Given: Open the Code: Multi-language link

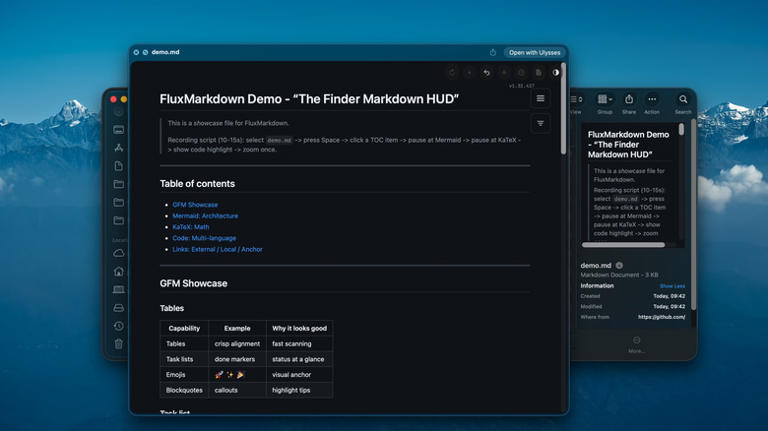Looking at the screenshot, I should pyautogui.click(x=204, y=238).
